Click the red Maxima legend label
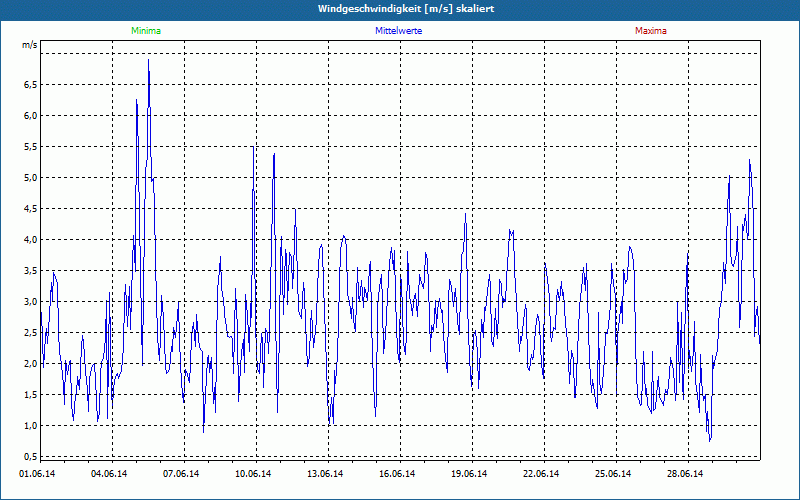Image resolution: width=800 pixels, height=500 pixels. [x=651, y=31]
